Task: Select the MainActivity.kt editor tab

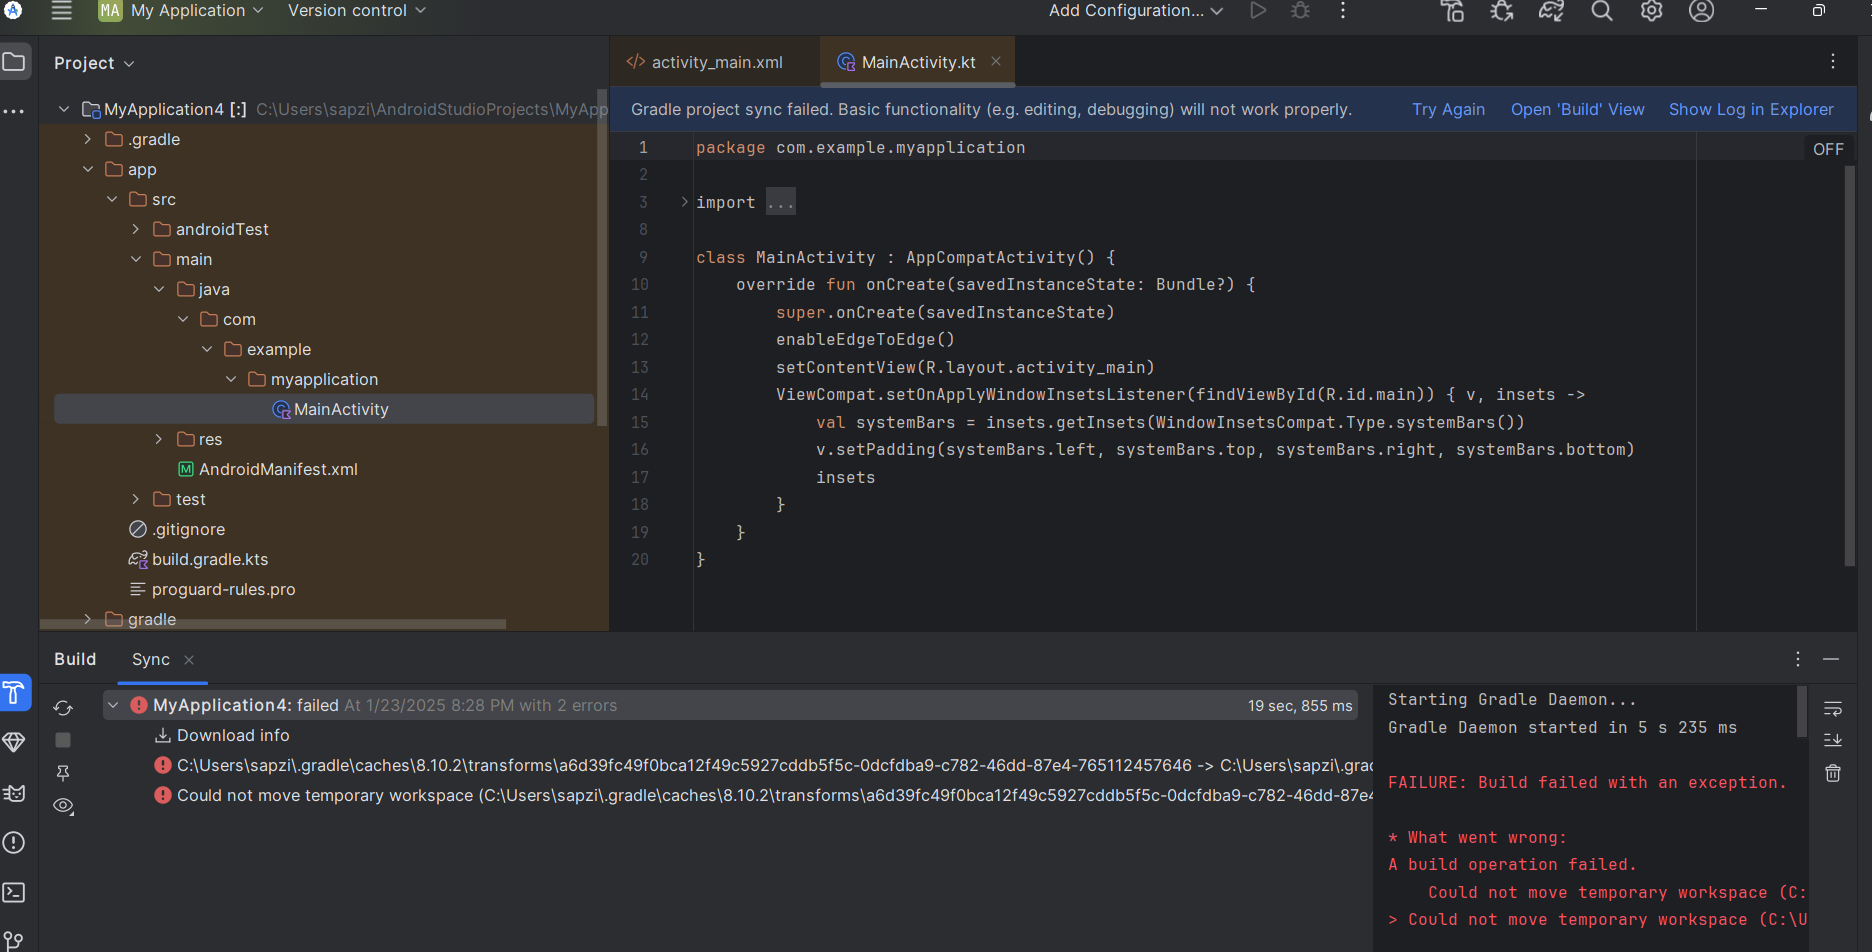Action: pyautogui.click(x=918, y=62)
